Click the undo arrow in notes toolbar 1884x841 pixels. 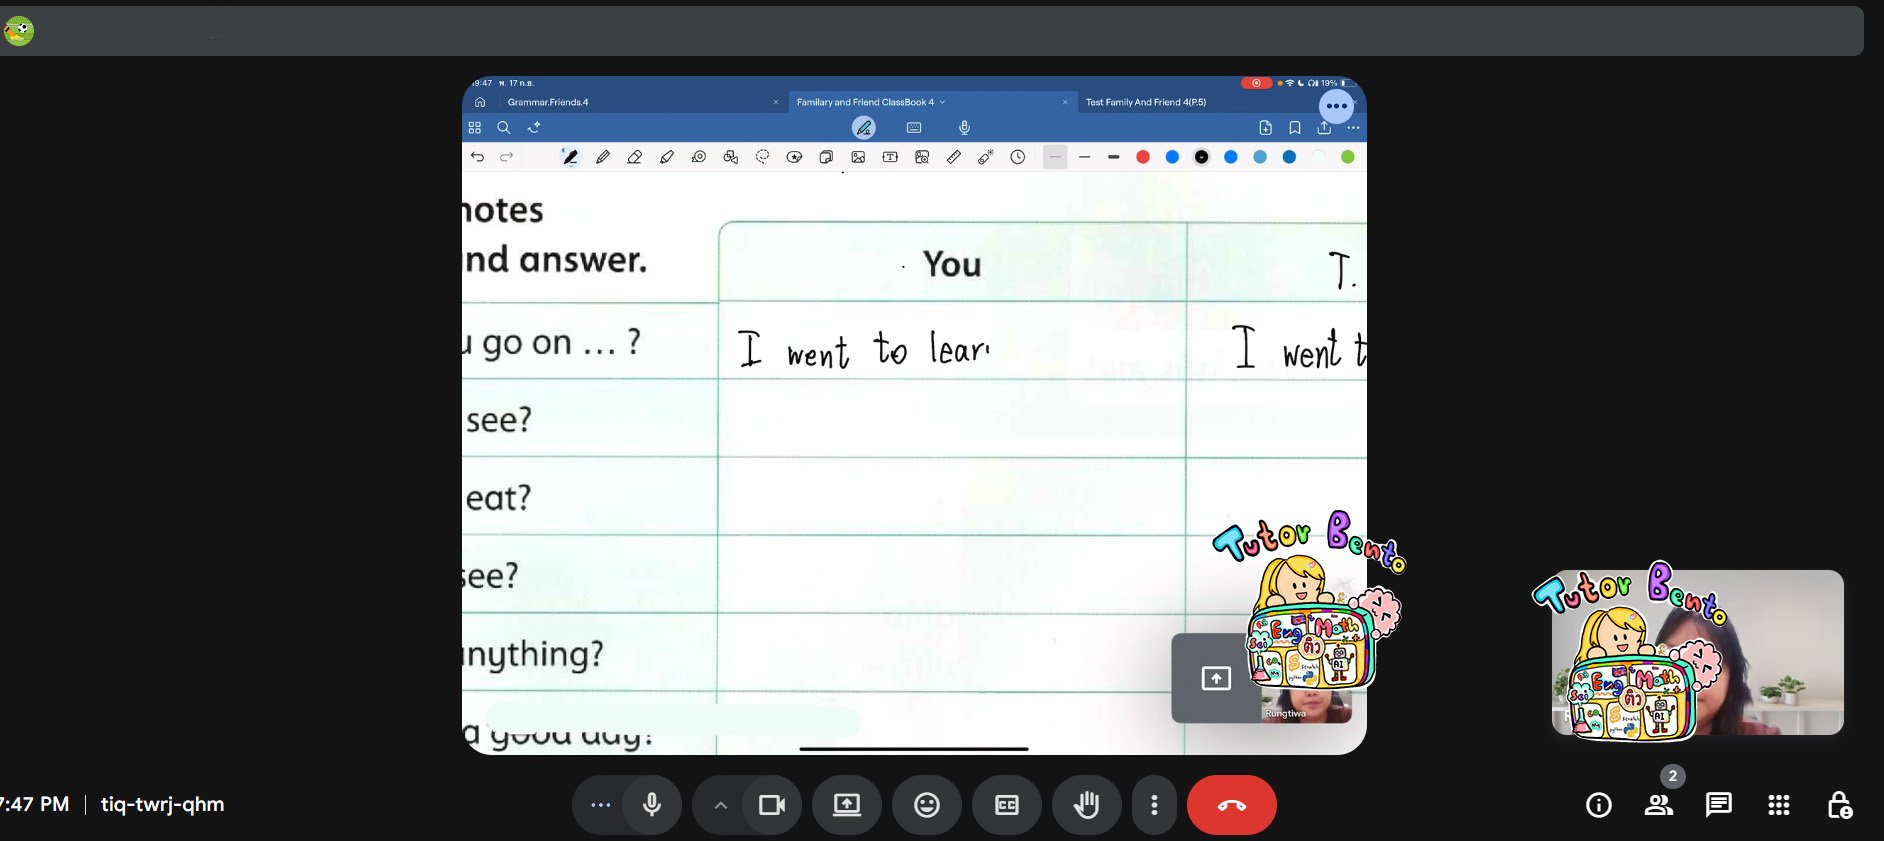tap(477, 157)
